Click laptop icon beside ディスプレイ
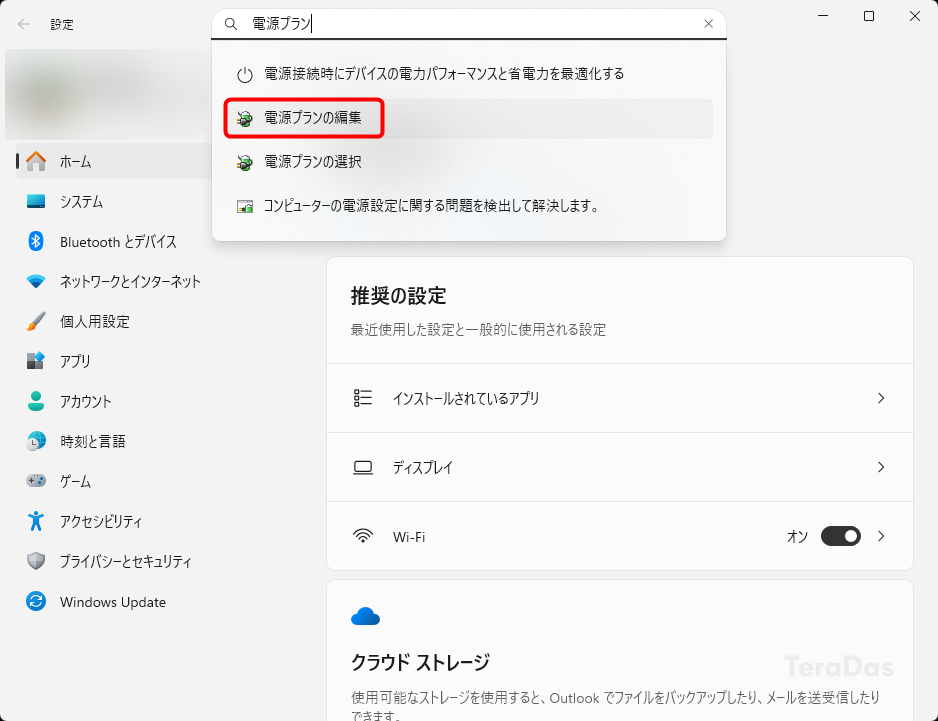The width and height of the screenshot is (938, 721). [363, 468]
